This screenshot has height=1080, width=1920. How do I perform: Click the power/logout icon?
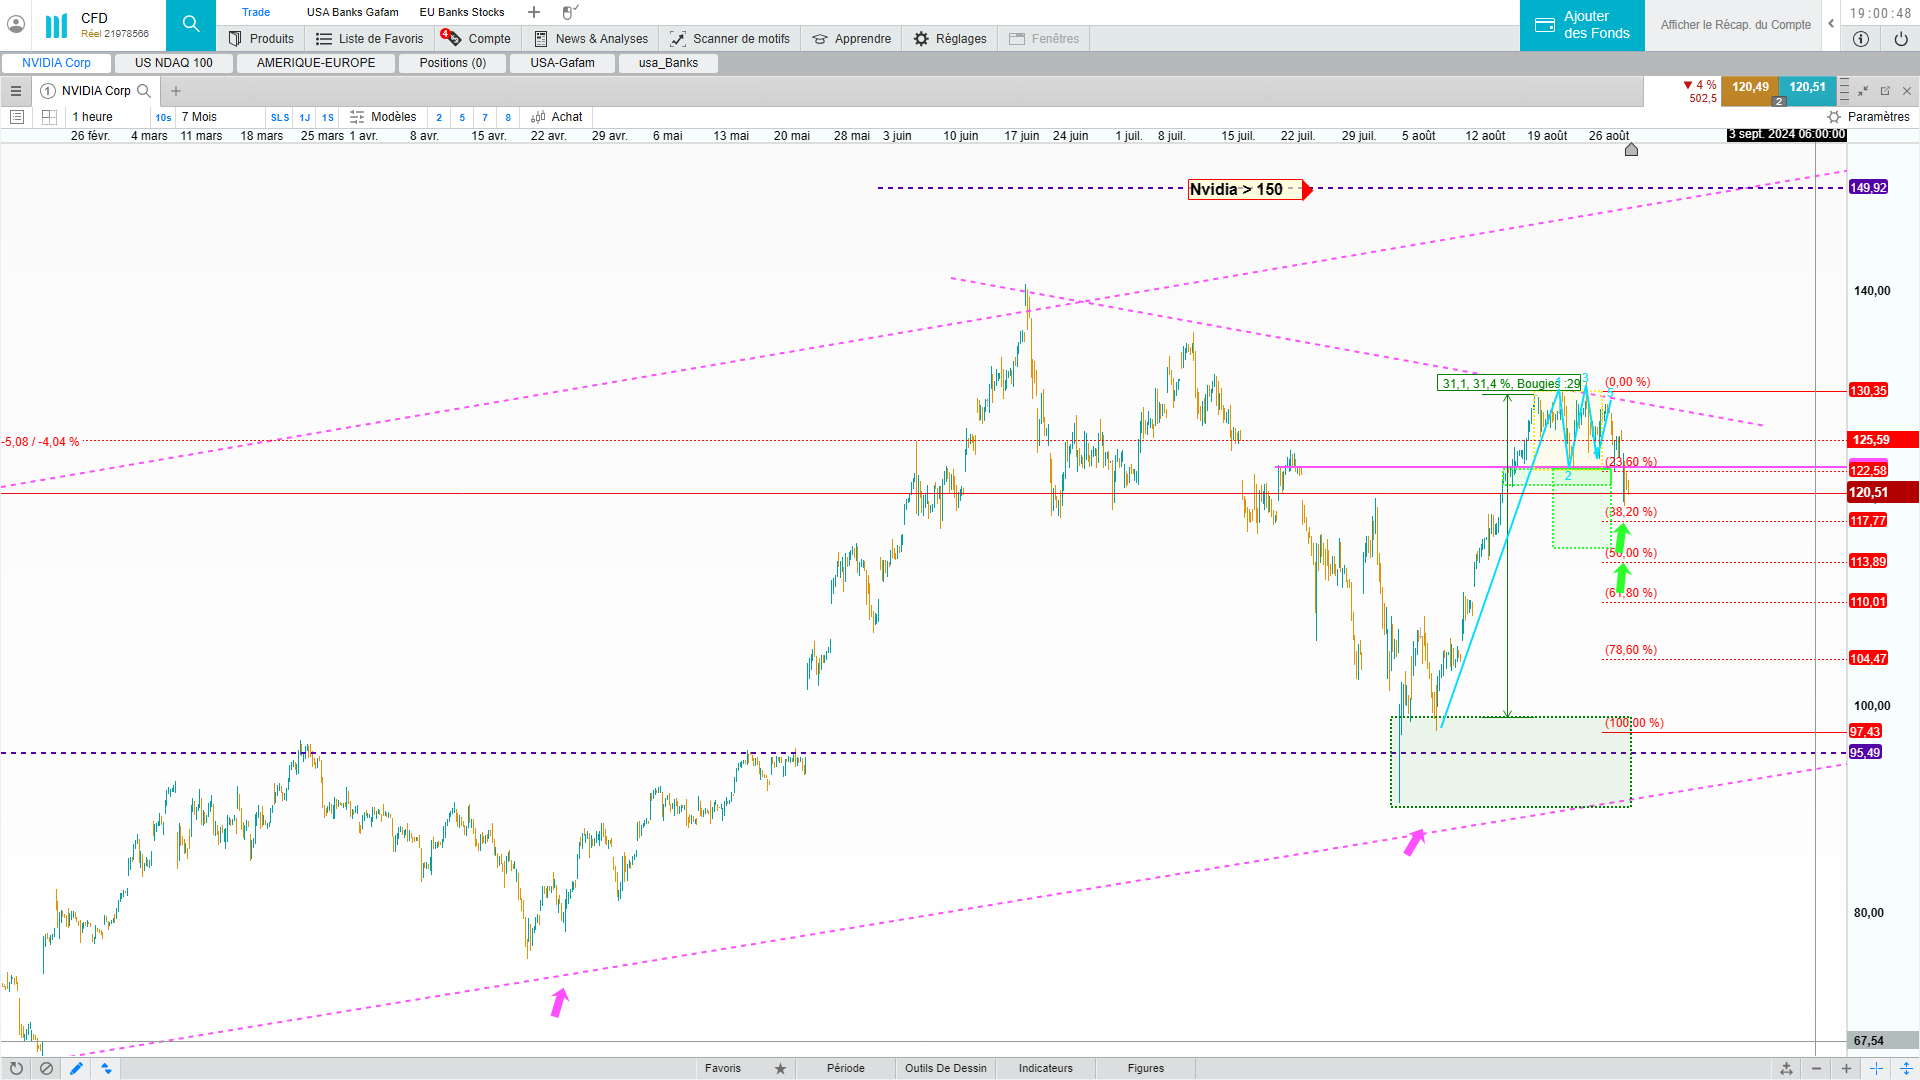pyautogui.click(x=1900, y=39)
